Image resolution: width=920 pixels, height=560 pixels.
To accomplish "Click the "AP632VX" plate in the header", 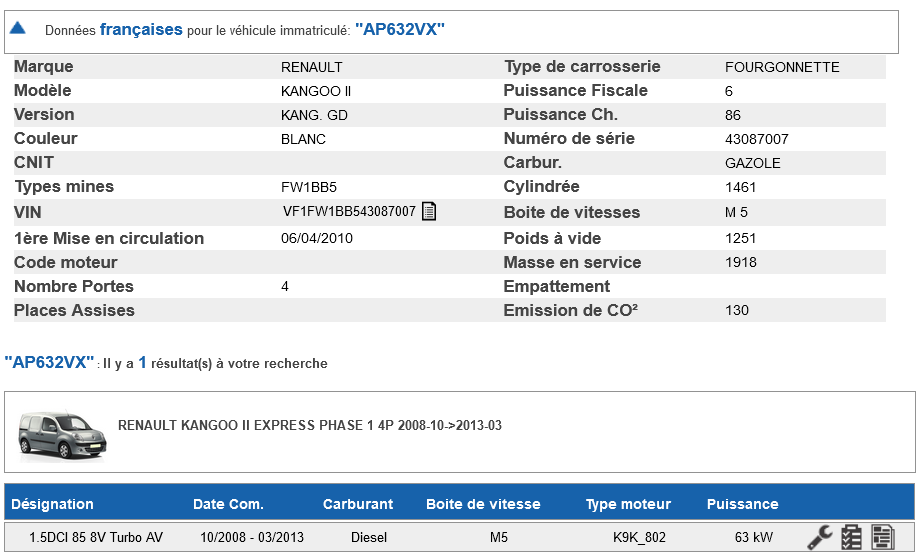I will tap(399, 30).
